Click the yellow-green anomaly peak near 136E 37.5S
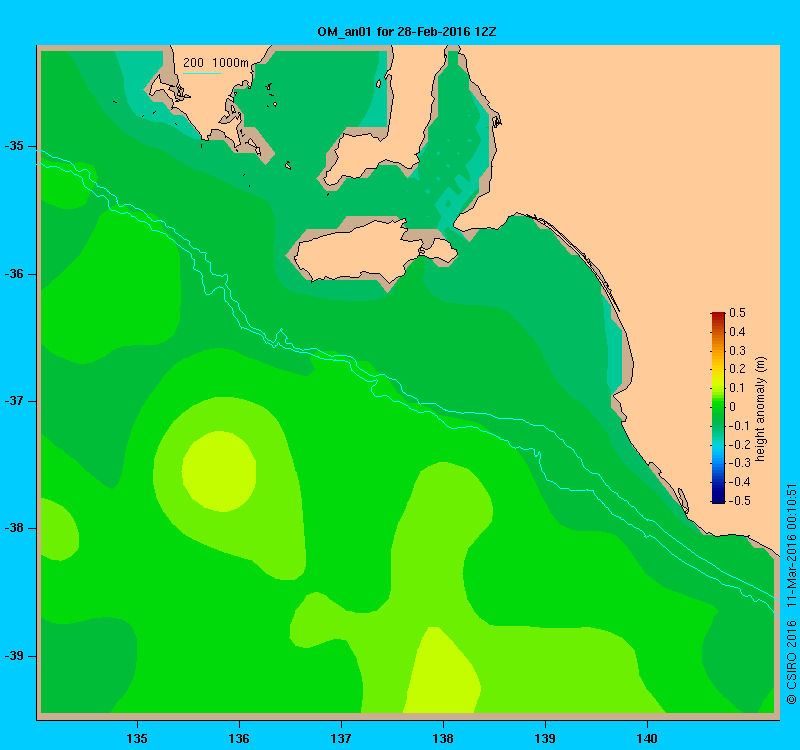Image resolution: width=800 pixels, height=750 pixels. point(219,471)
